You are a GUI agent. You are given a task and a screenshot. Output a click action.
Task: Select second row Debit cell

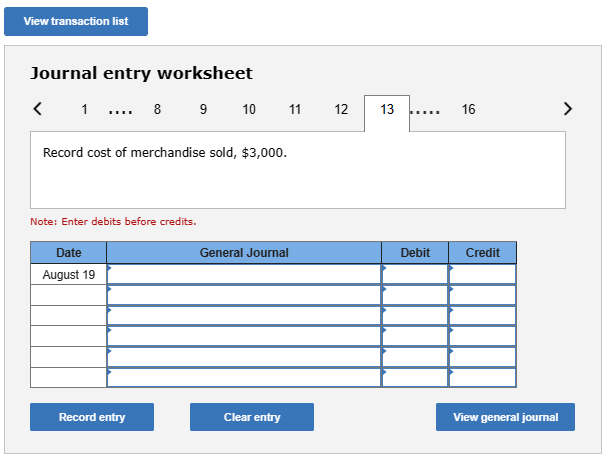click(x=415, y=295)
